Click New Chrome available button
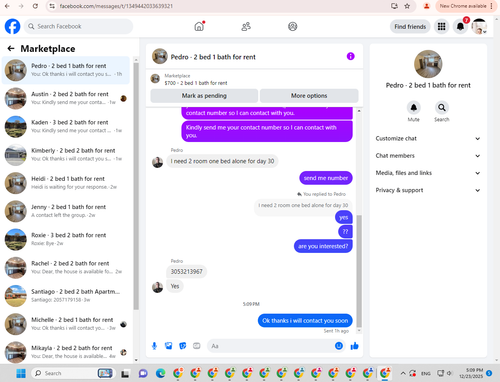This screenshot has width=500, height=382. [x=466, y=6]
